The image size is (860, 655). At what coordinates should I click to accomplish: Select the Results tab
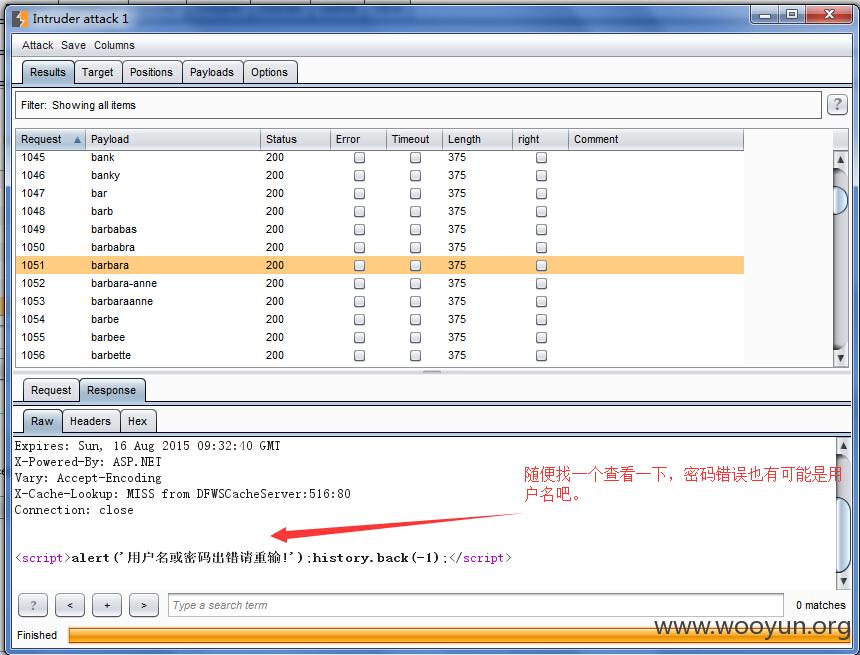pos(48,72)
